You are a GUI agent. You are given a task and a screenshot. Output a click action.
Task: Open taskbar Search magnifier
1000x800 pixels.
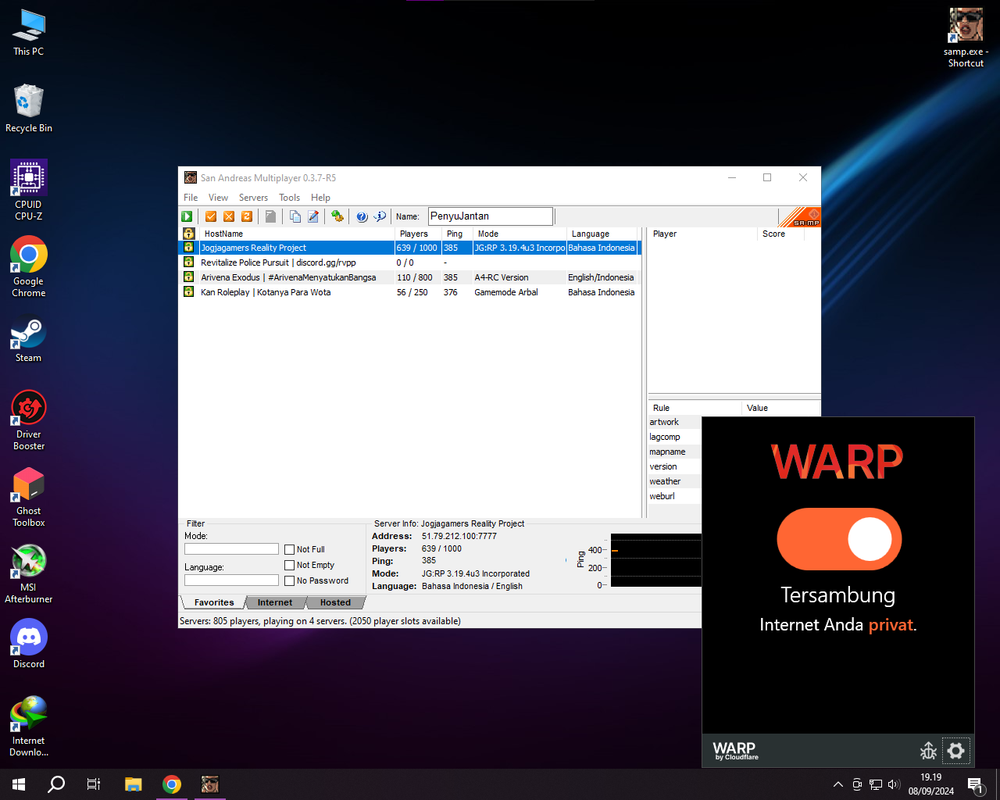(x=56, y=785)
